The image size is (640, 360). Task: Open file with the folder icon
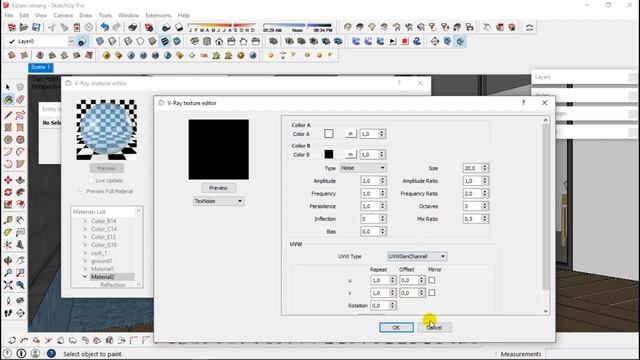click(24, 27)
